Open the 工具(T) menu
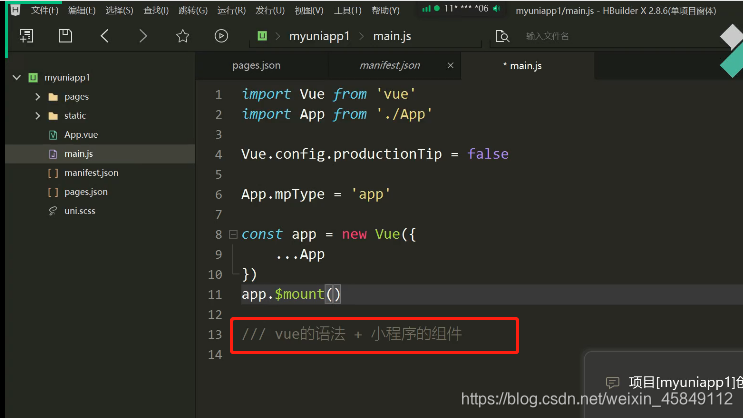 (347, 10)
